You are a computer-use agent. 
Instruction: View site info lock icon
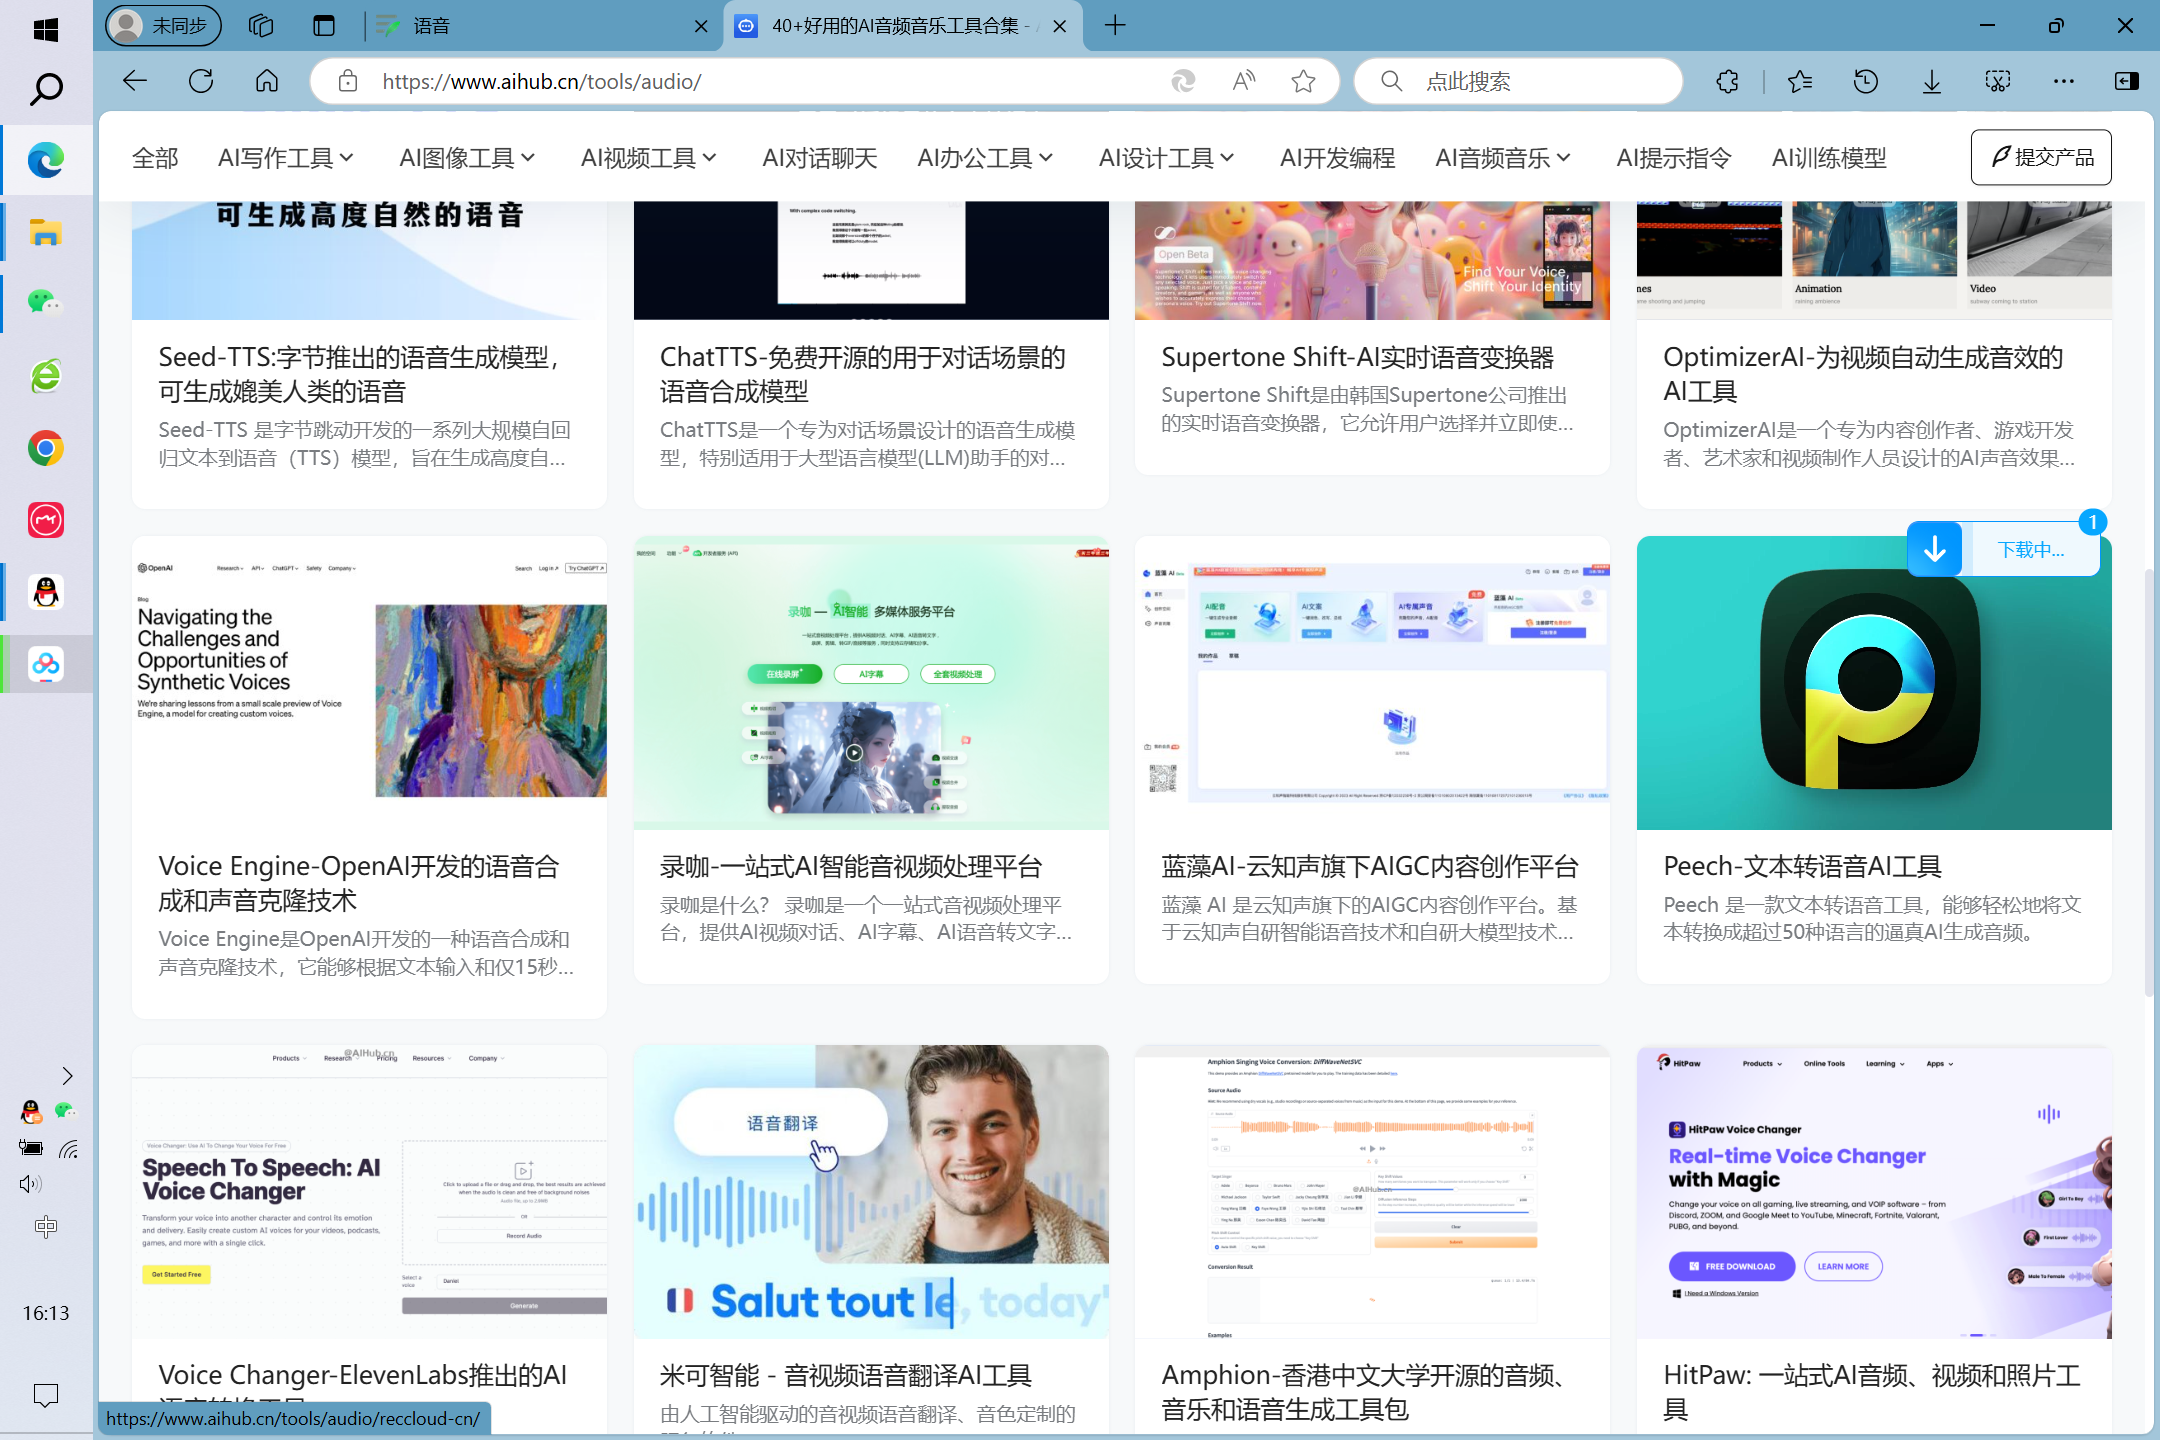coord(347,81)
